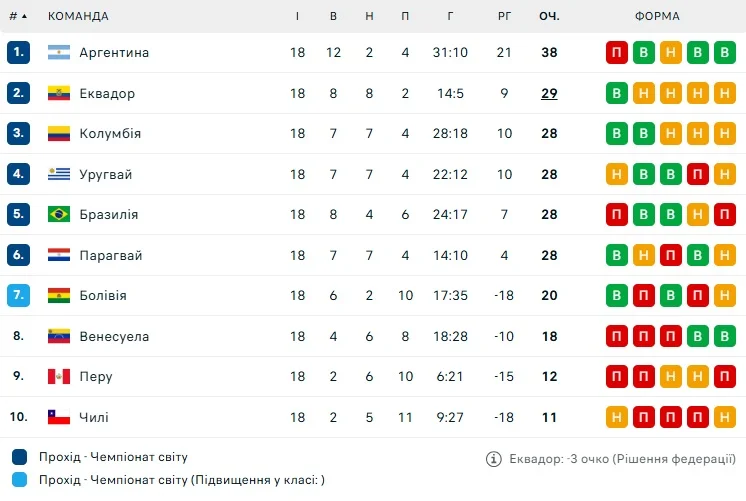746x501 pixels.
Task: Click the Brazil flag icon
Action: (59, 215)
